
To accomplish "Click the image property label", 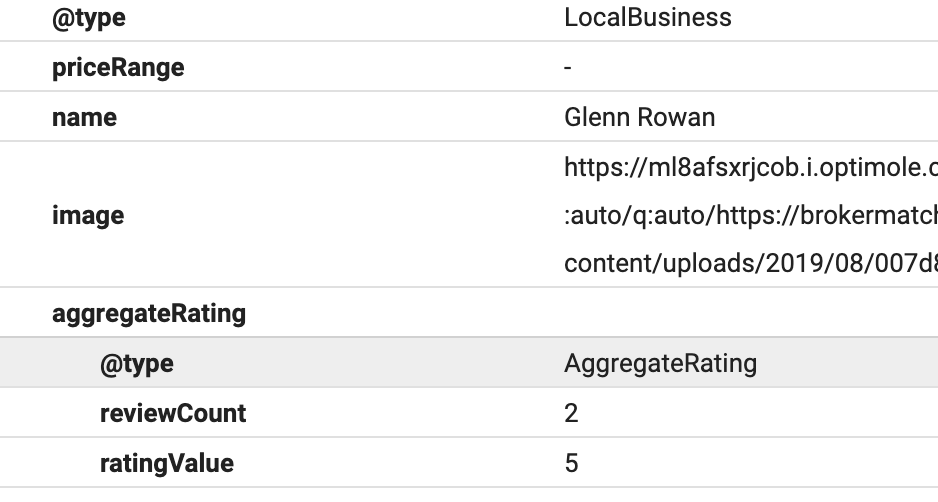I will pos(88,215).
